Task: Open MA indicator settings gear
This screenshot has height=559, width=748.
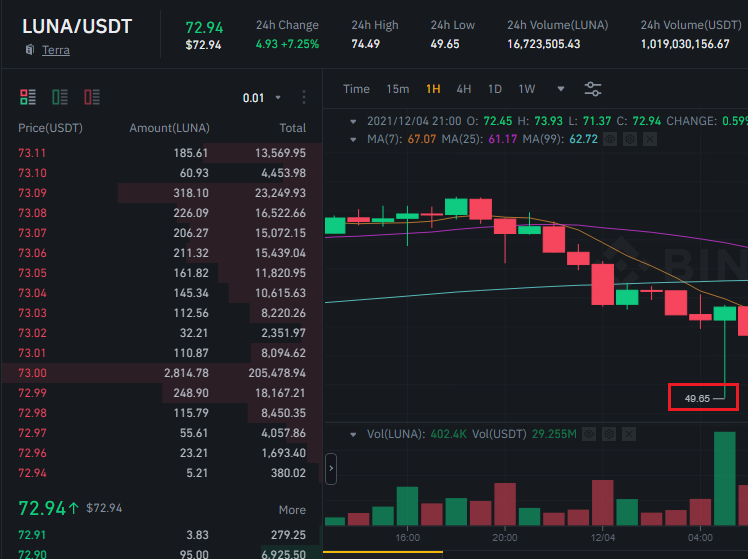Action: click(x=630, y=139)
